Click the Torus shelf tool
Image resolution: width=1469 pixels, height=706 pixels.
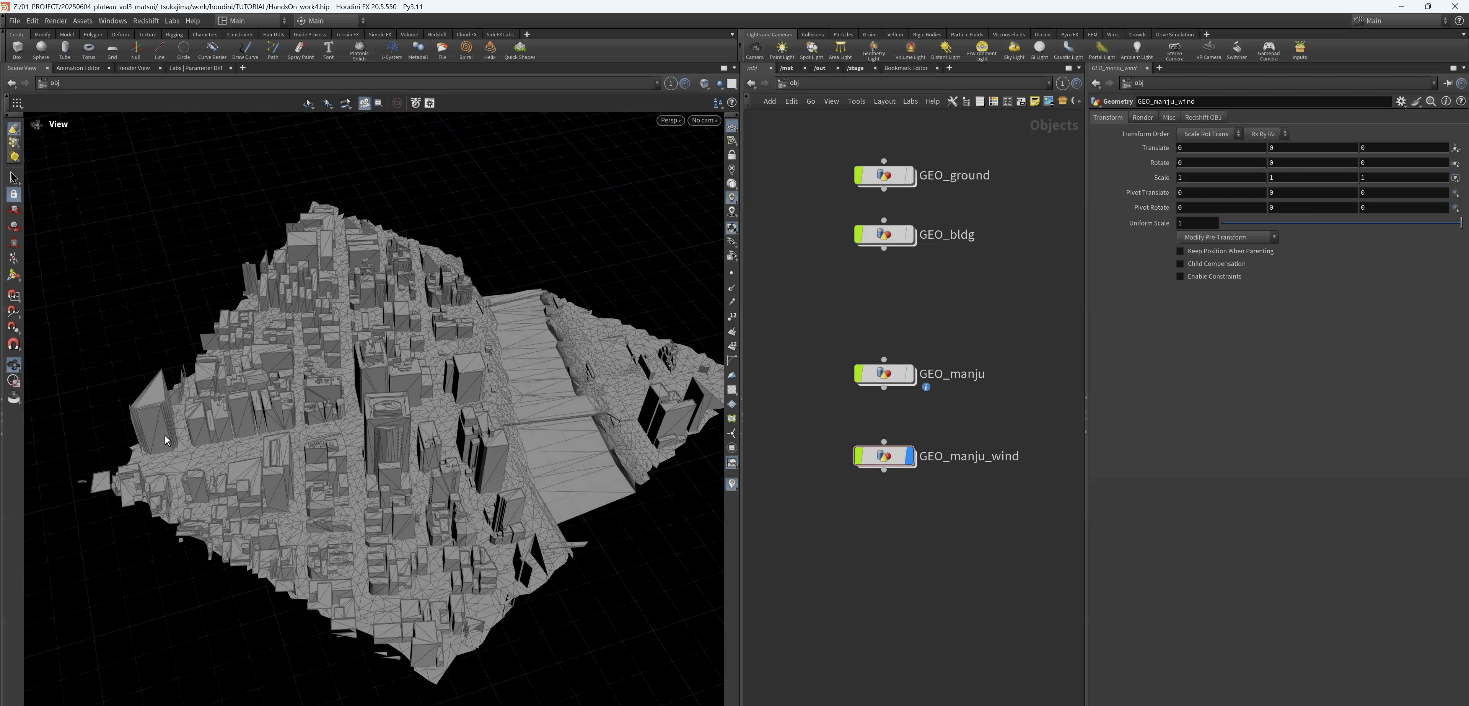pyautogui.click(x=88, y=48)
